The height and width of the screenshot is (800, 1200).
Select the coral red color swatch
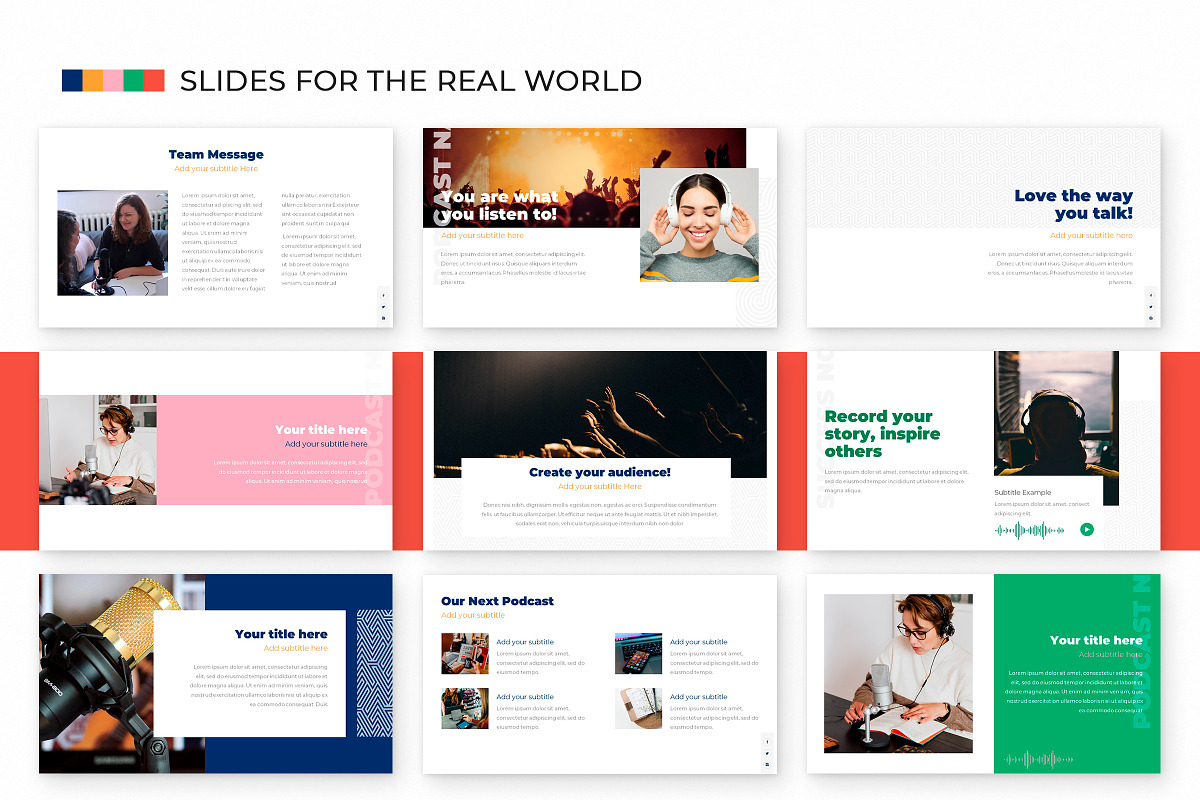[154, 81]
